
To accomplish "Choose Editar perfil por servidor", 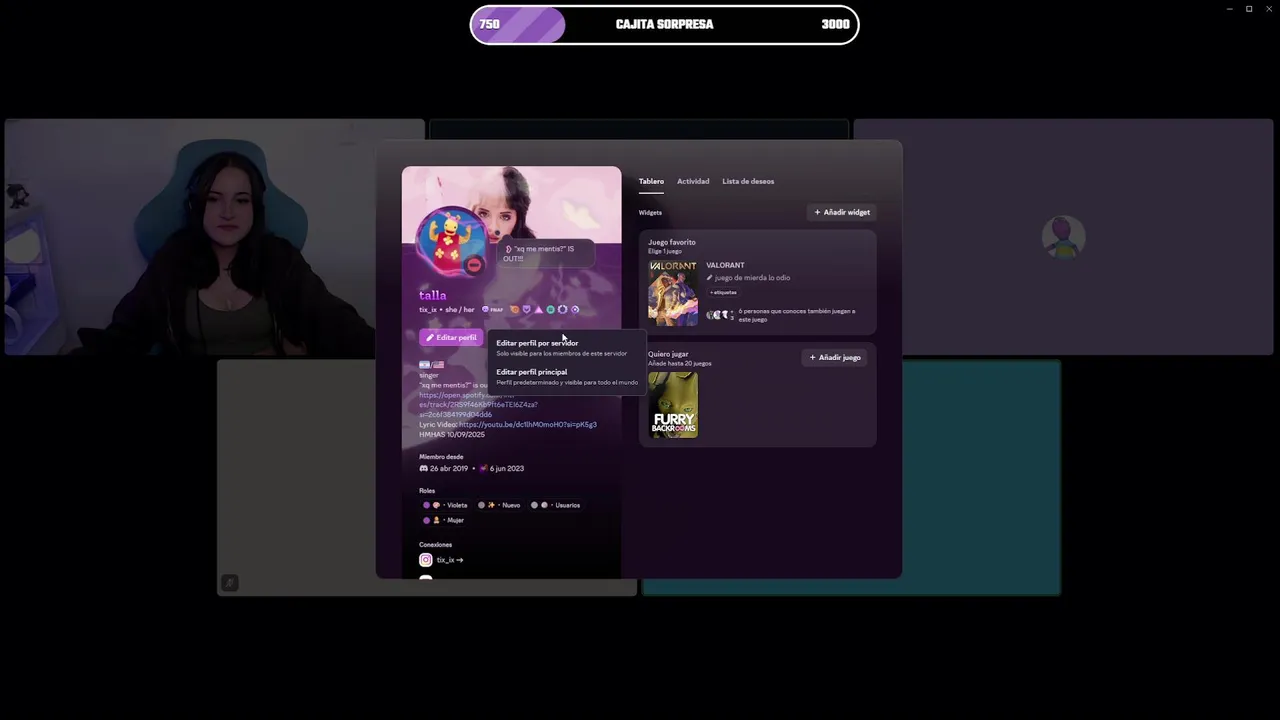I will 567,347.
